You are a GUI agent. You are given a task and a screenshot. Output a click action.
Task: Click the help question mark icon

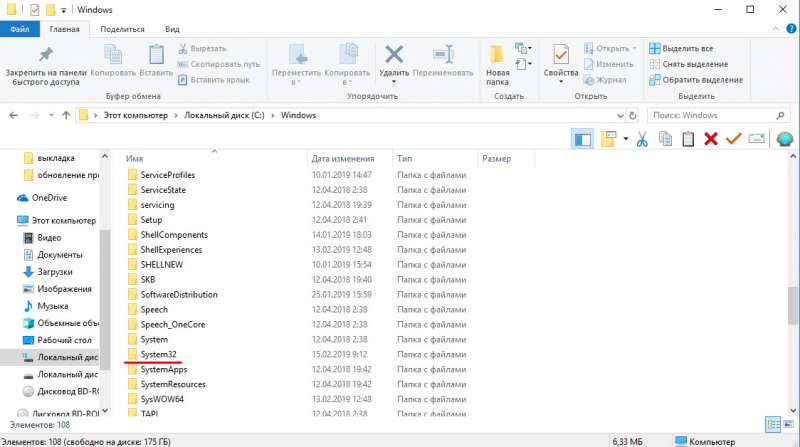[x=791, y=29]
